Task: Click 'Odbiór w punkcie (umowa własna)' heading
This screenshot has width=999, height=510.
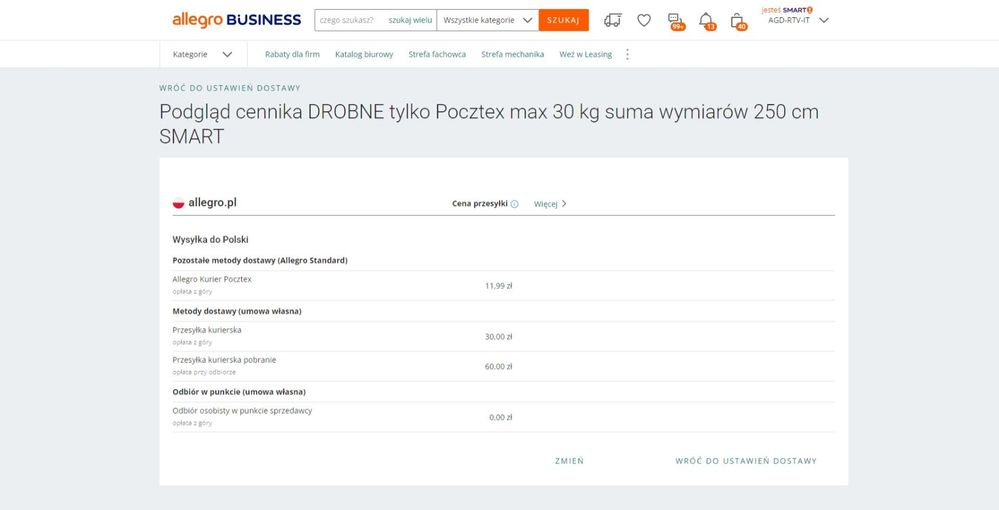Action: (239, 391)
